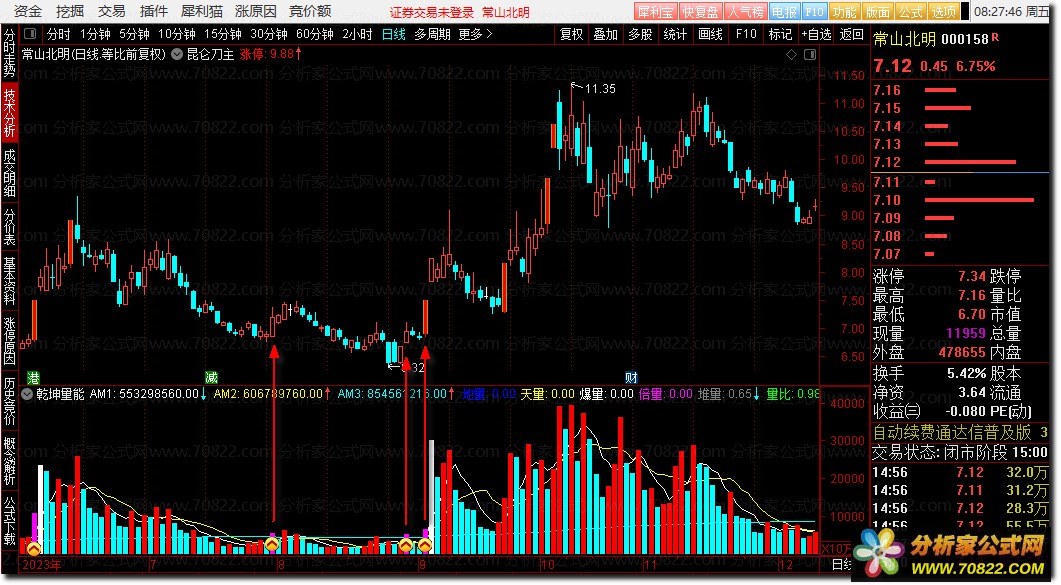Open the 资金 menu
The image size is (1061, 585).
tap(28, 11)
